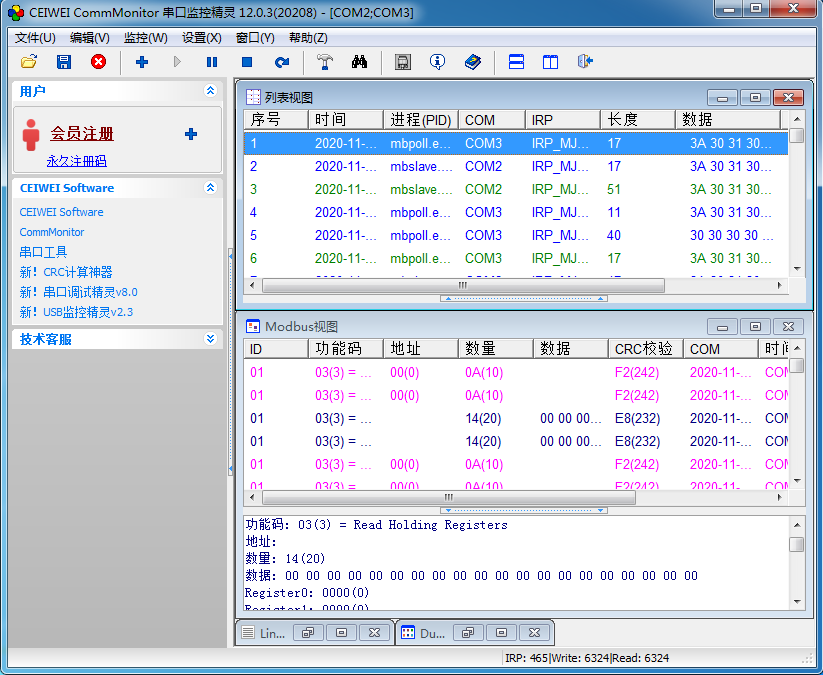Open the info bubble toolbar icon

437,62
